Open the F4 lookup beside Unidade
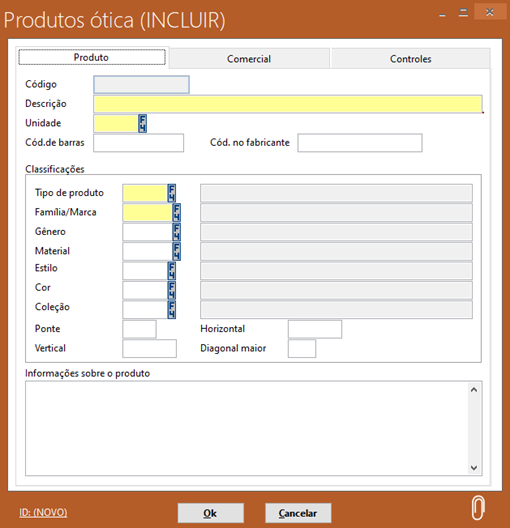This screenshot has height=528, width=510. [x=142, y=124]
